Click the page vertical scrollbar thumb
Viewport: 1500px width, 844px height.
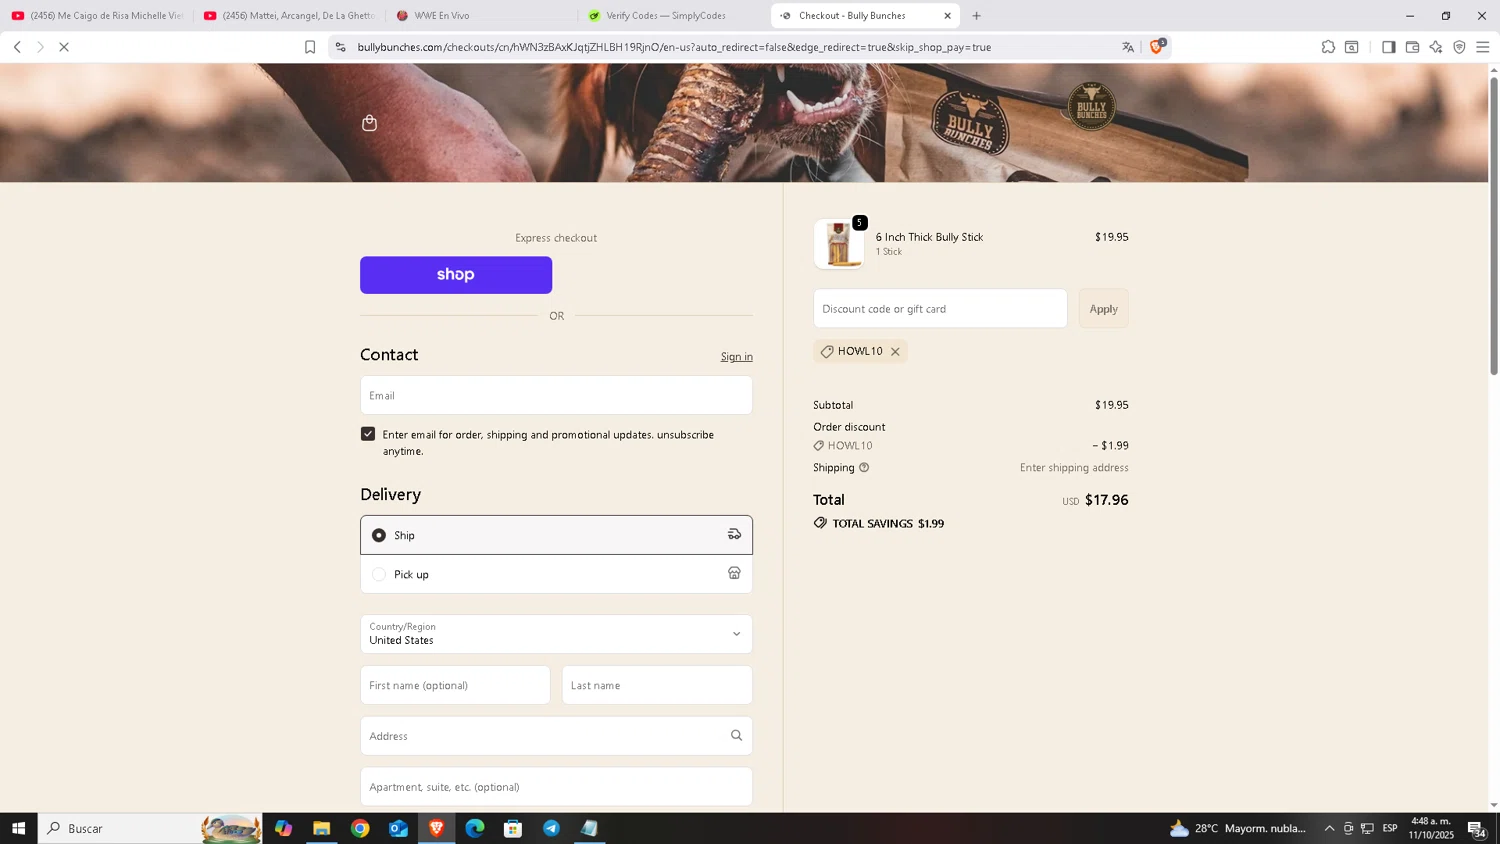[1494, 225]
